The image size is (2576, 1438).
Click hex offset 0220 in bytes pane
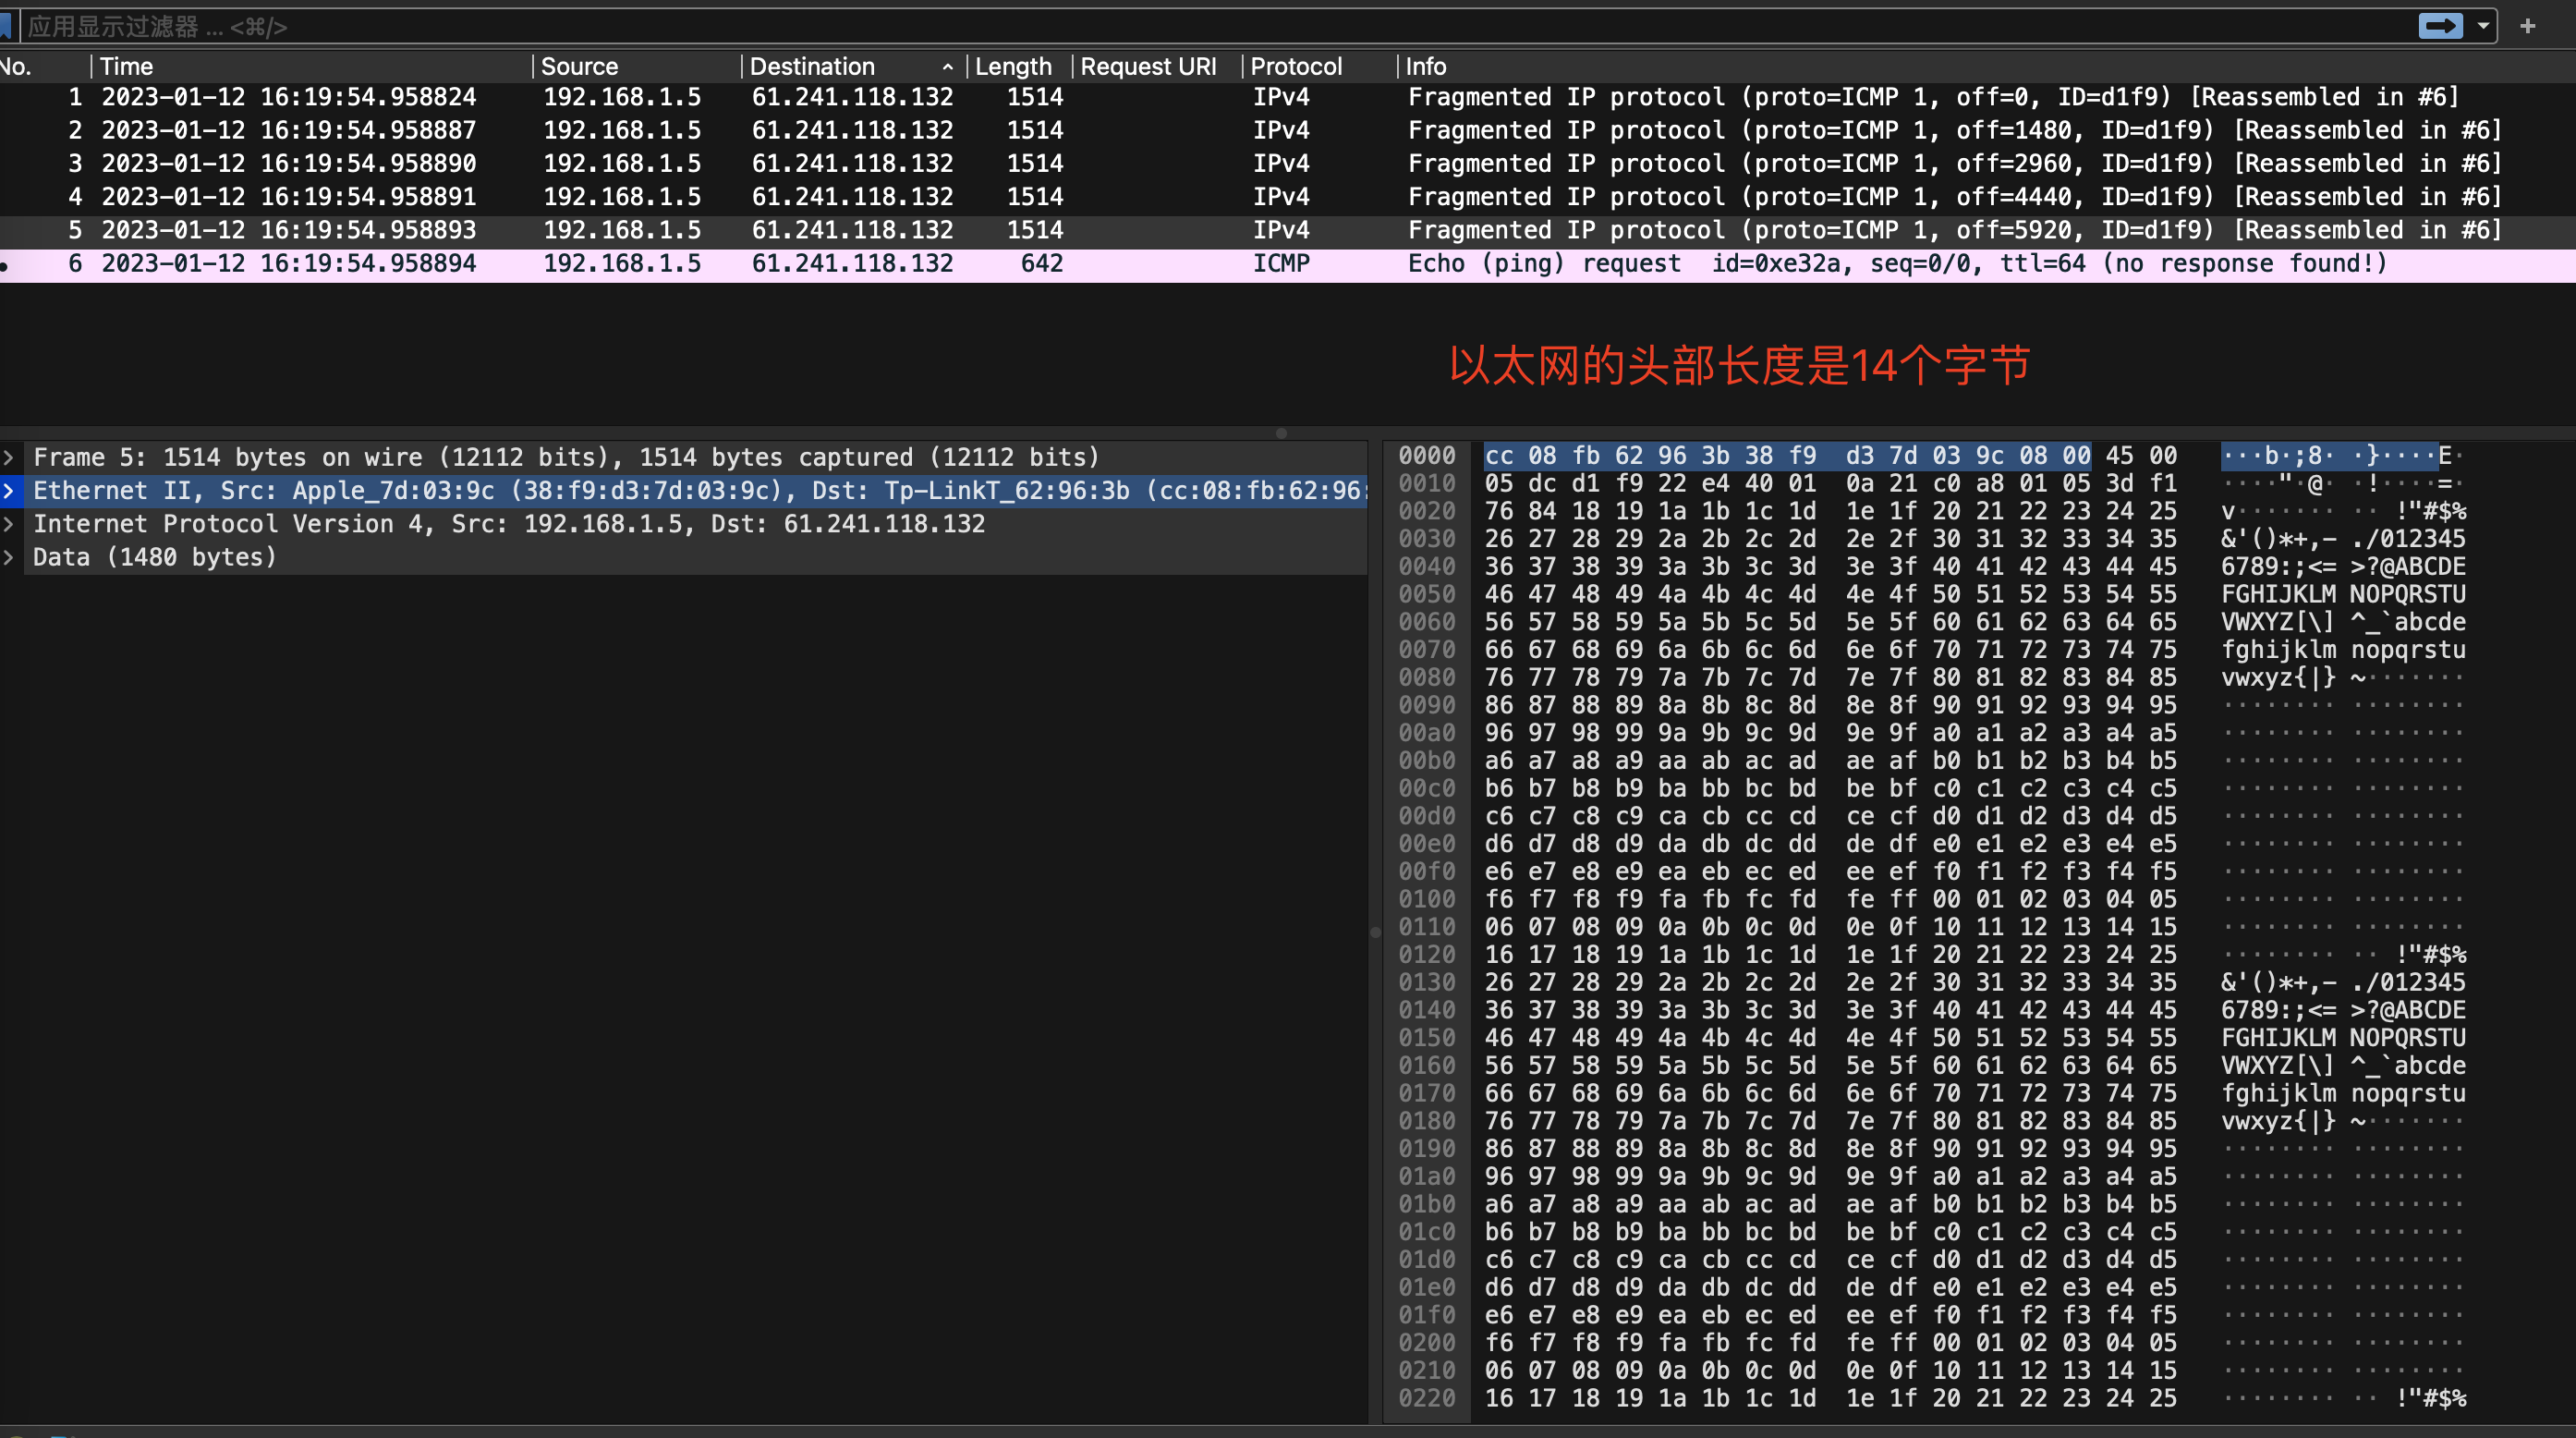click(x=1427, y=1398)
